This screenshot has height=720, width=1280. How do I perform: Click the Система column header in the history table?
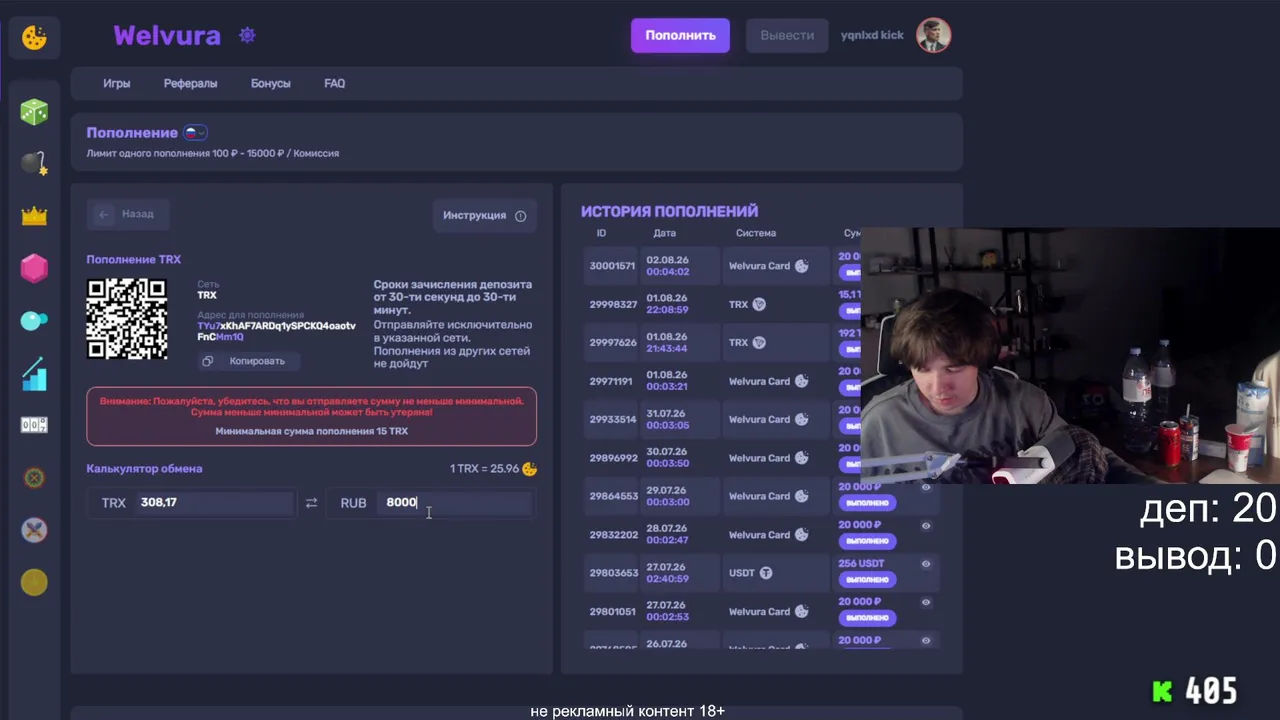(x=756, y=233)
